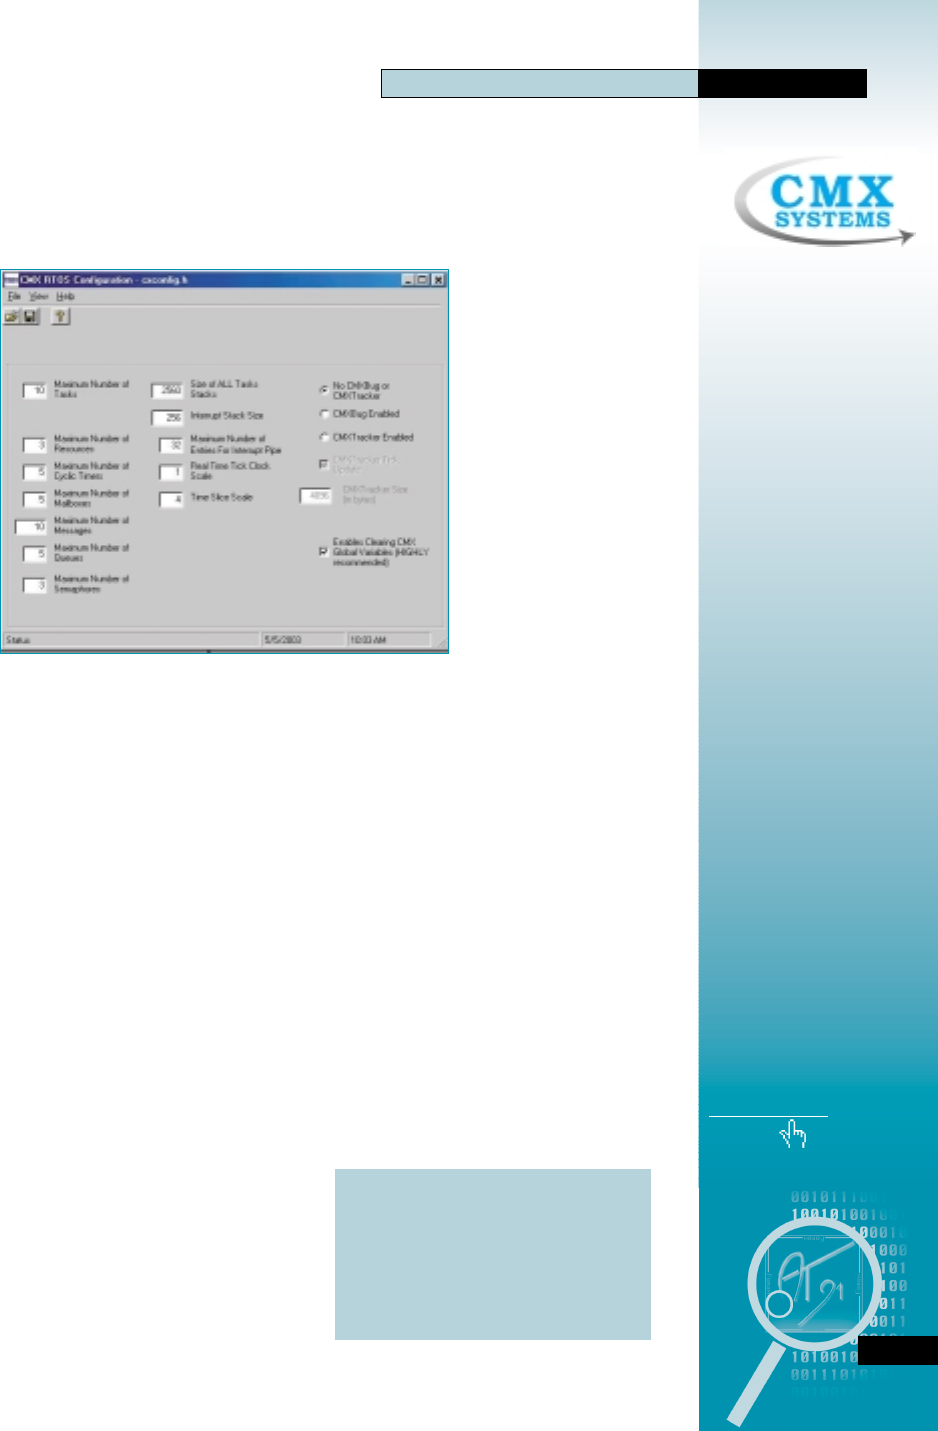The width and height of the screenshot is (938, 1431).
Task: Click the CMXTracker Size in bytes field
Action: (316, 495)
